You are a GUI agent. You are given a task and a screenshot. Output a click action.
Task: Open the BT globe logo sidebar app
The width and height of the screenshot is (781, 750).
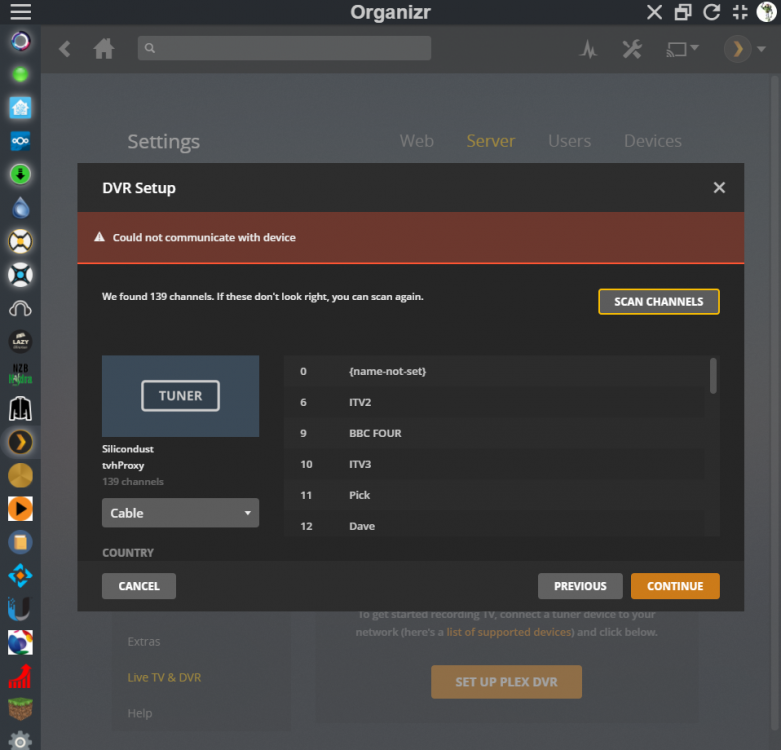[20, 642]
